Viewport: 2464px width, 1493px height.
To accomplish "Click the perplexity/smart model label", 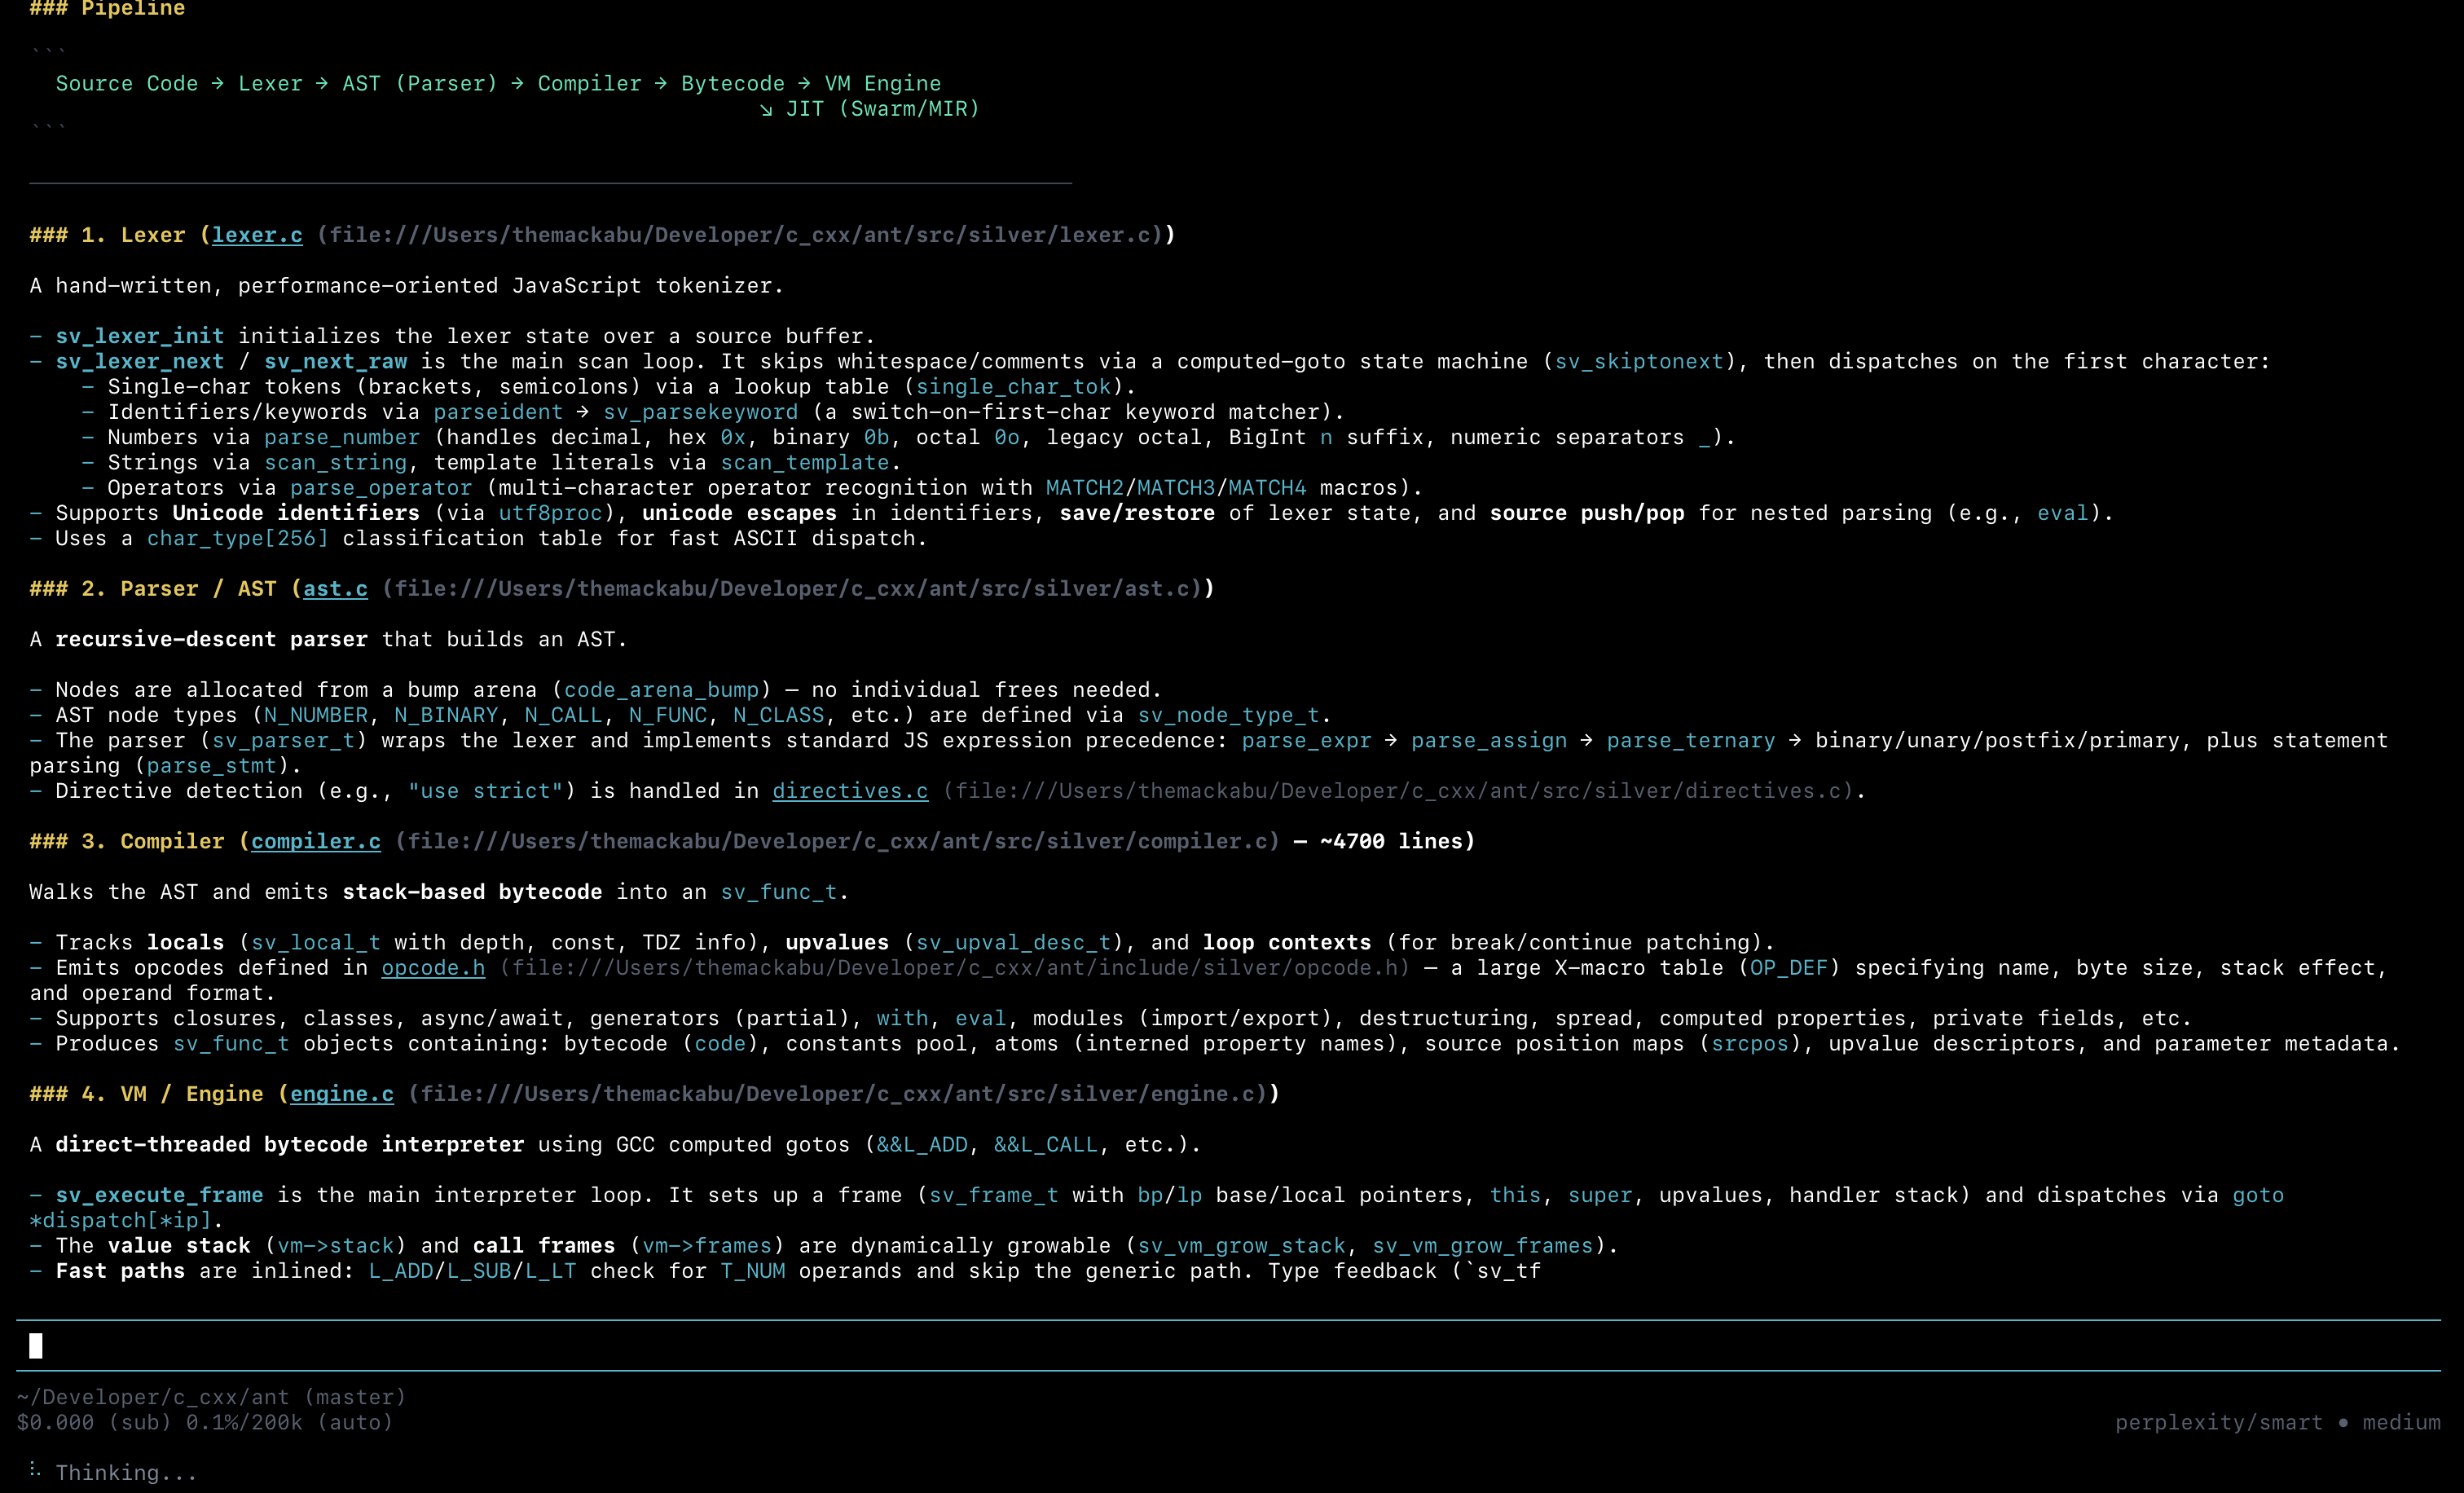I will pyautogui.click(x=2218, y=1422).
